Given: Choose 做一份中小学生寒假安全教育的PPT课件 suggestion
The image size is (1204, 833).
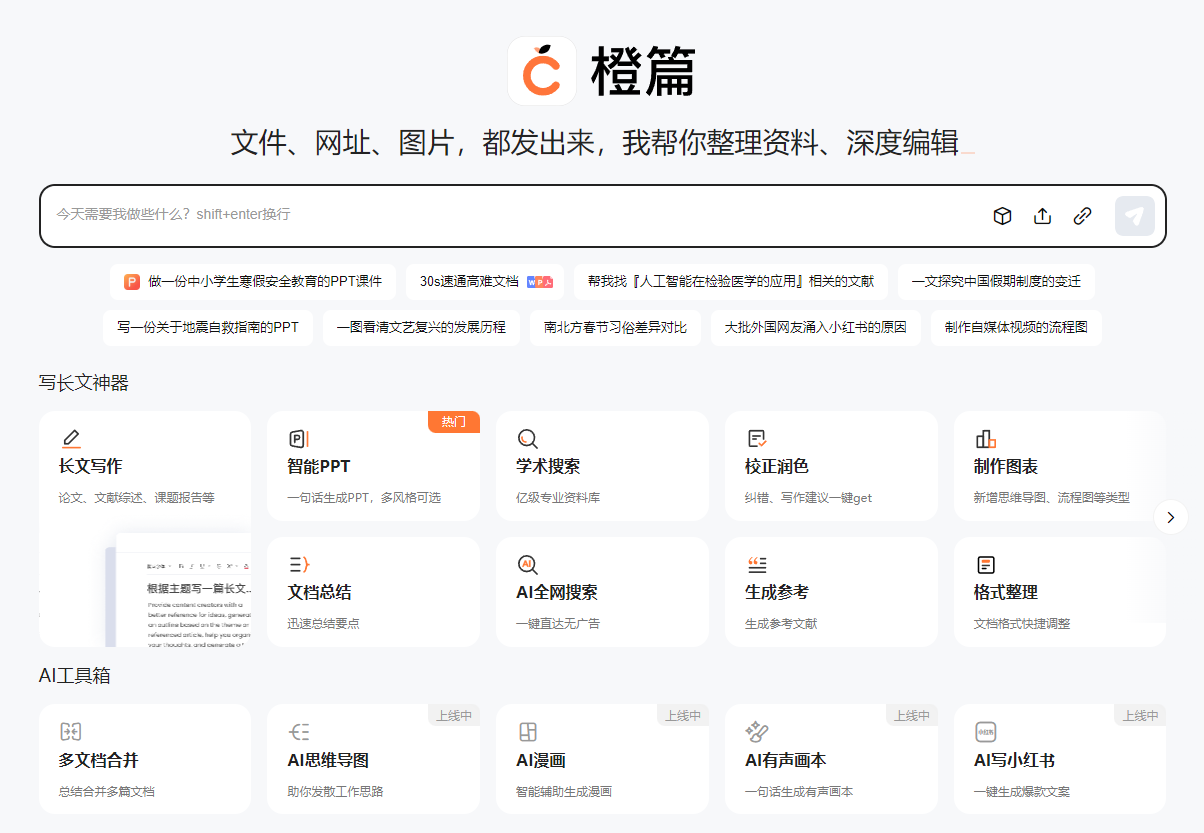Looking at the screenshot, I should coord(253,282).
